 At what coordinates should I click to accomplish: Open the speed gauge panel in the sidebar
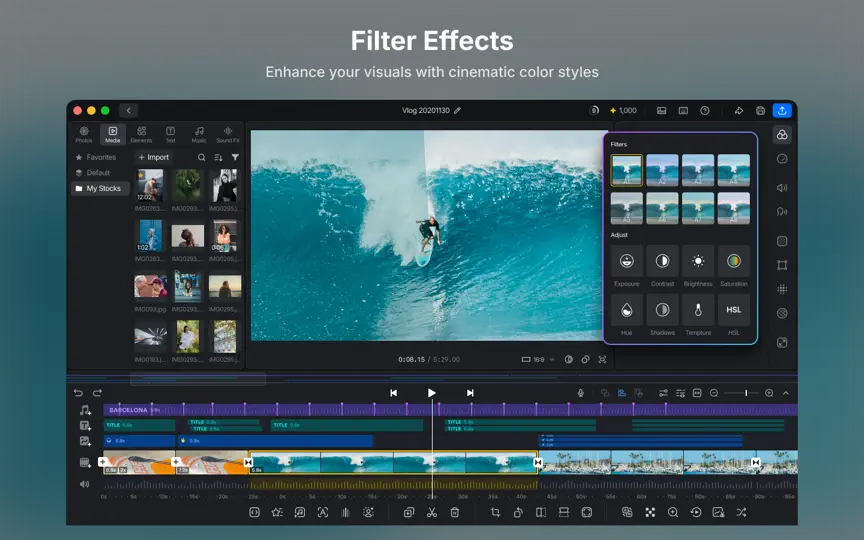point(782,159)
